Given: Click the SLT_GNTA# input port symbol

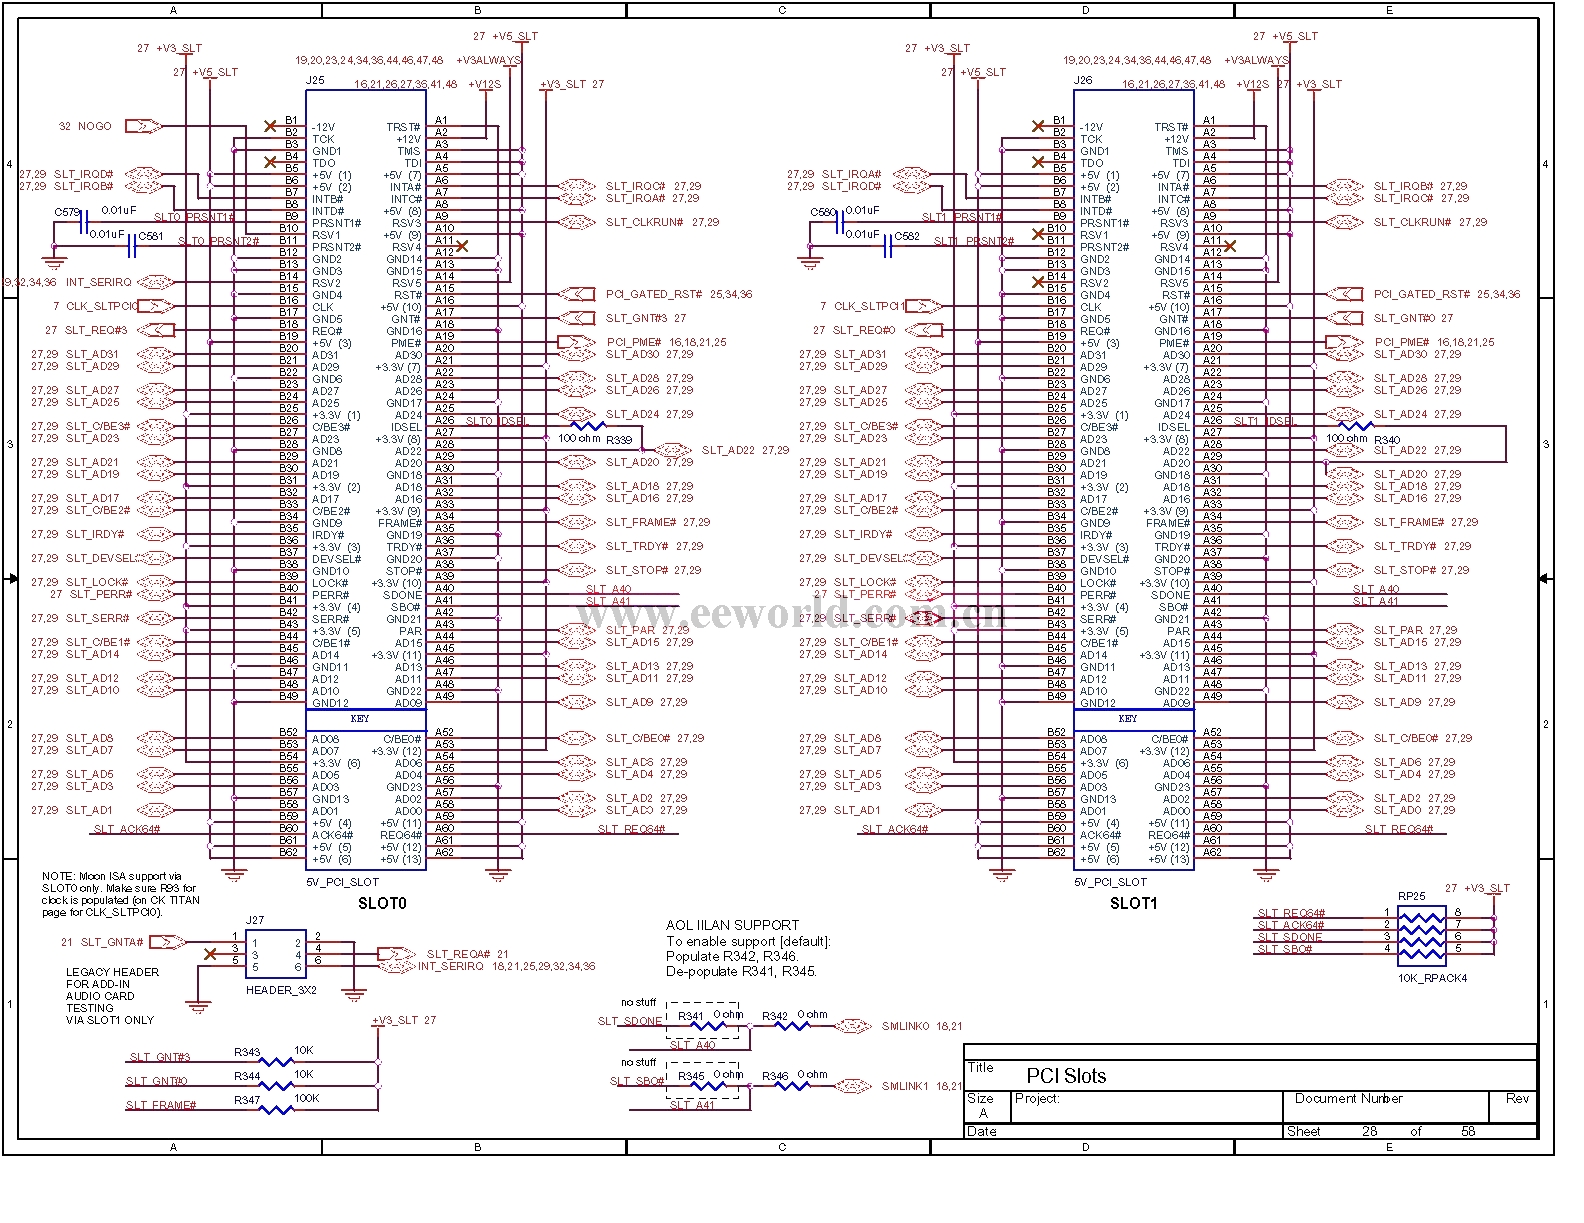Looking at the screenshot, I should coord(167,942).
